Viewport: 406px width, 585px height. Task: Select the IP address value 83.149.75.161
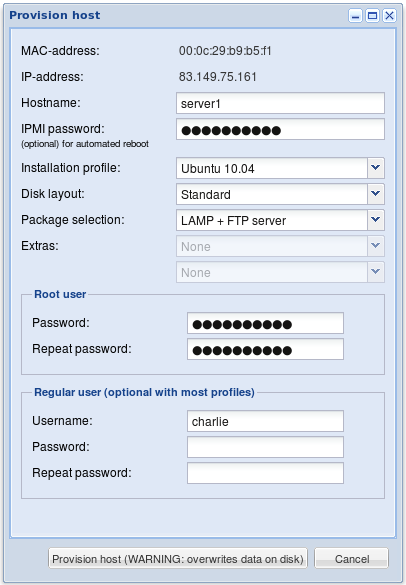click(218, 76)
